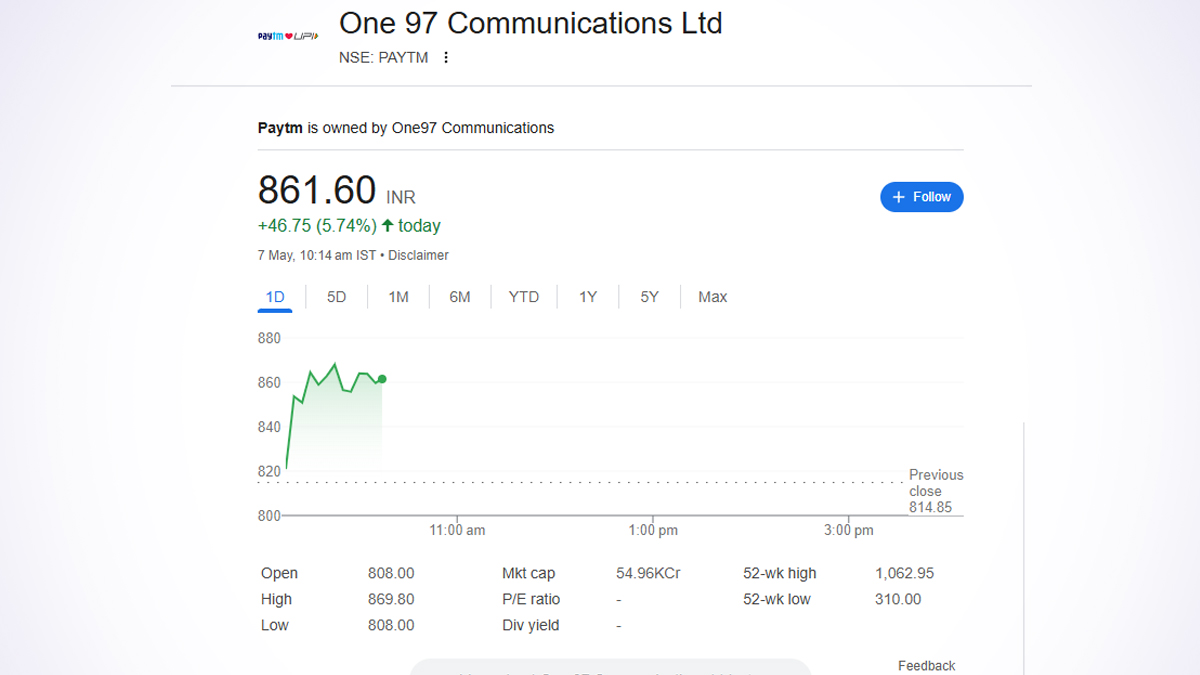The height and width of the screenshot is (675, 1200).
Task: Click the green up arrow next to today
Action: (x=387, y=226)
